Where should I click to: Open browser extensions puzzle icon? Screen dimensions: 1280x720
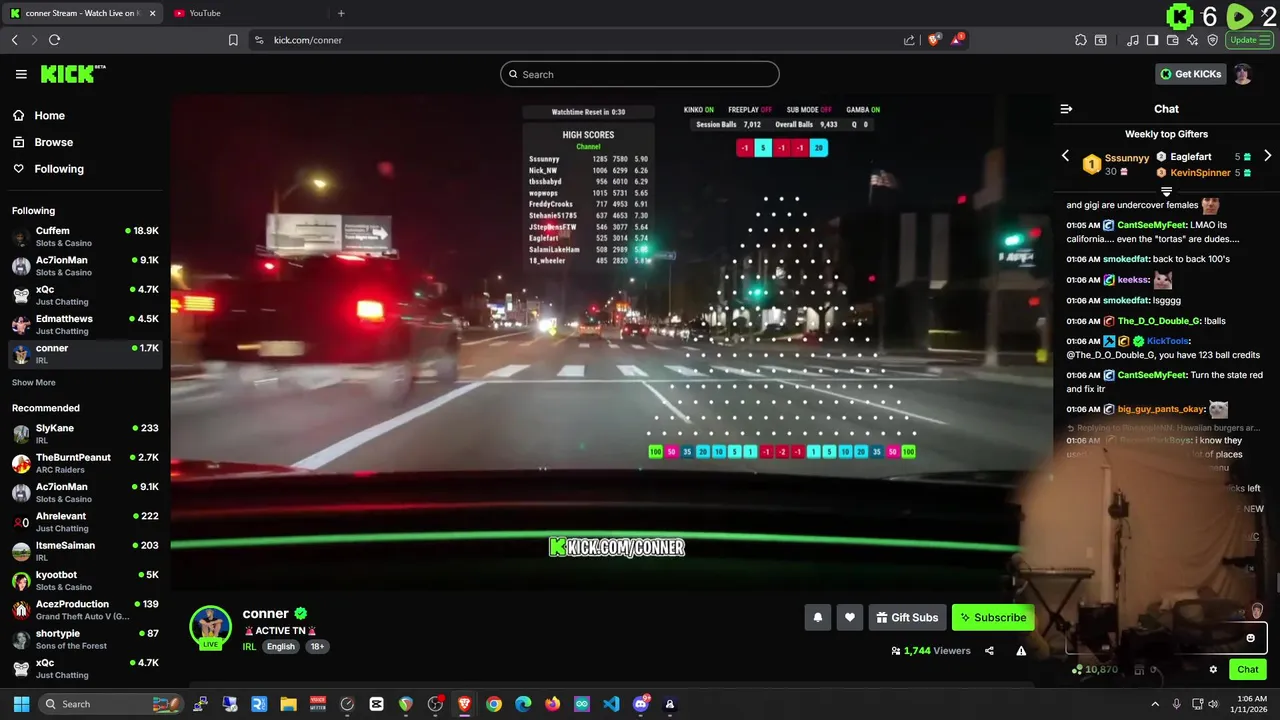(1081, 40)
